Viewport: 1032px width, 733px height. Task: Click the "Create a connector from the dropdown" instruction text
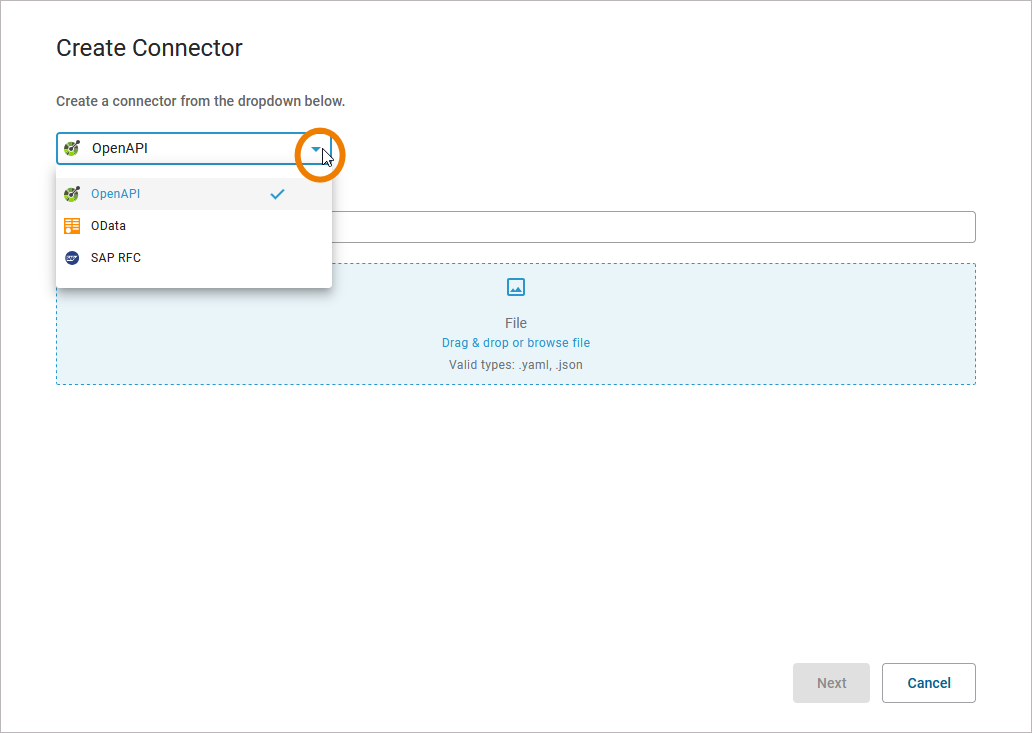pos(200,102)
